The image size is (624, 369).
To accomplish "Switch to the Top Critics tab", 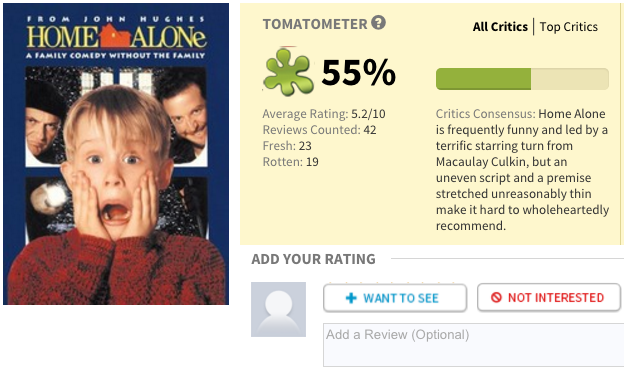I will click(568, 27).
